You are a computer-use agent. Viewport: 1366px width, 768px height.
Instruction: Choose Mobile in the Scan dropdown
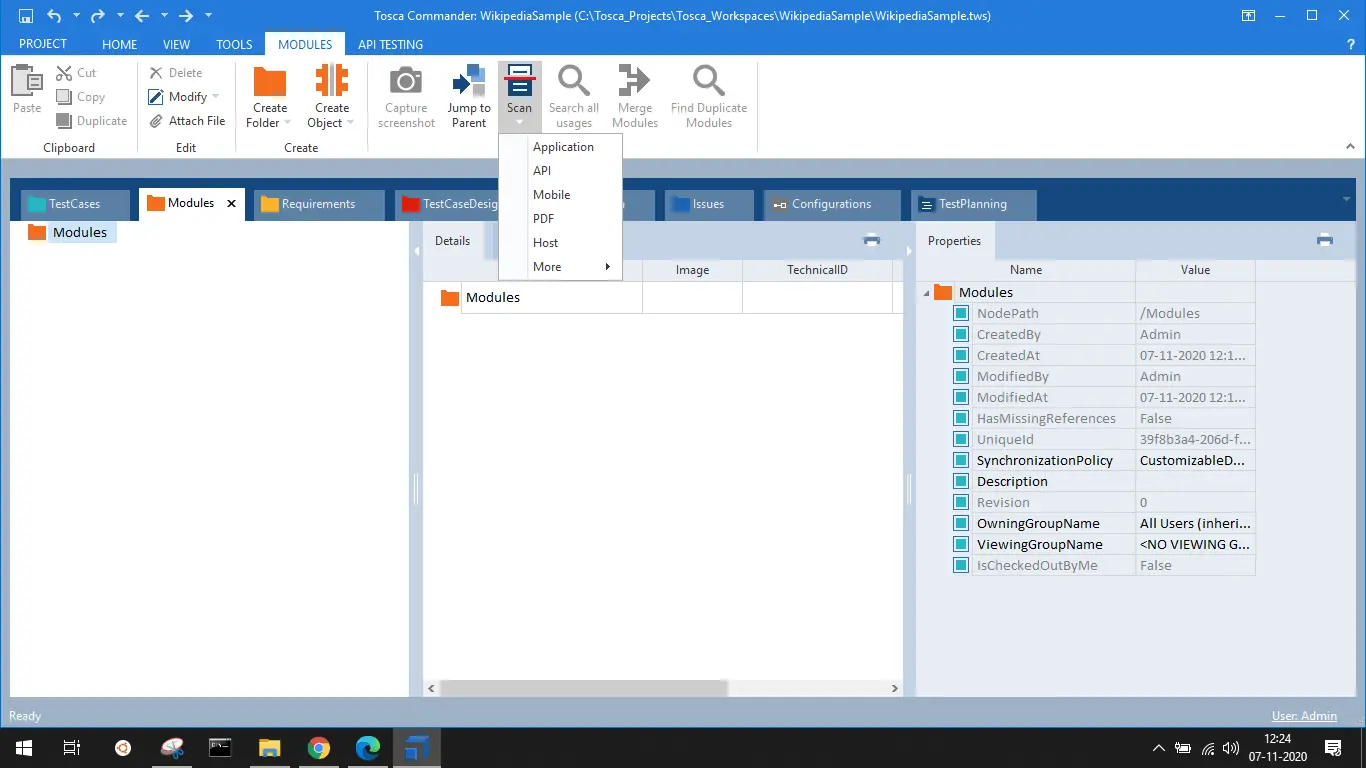pyautogui.click(x=551, y=195)
